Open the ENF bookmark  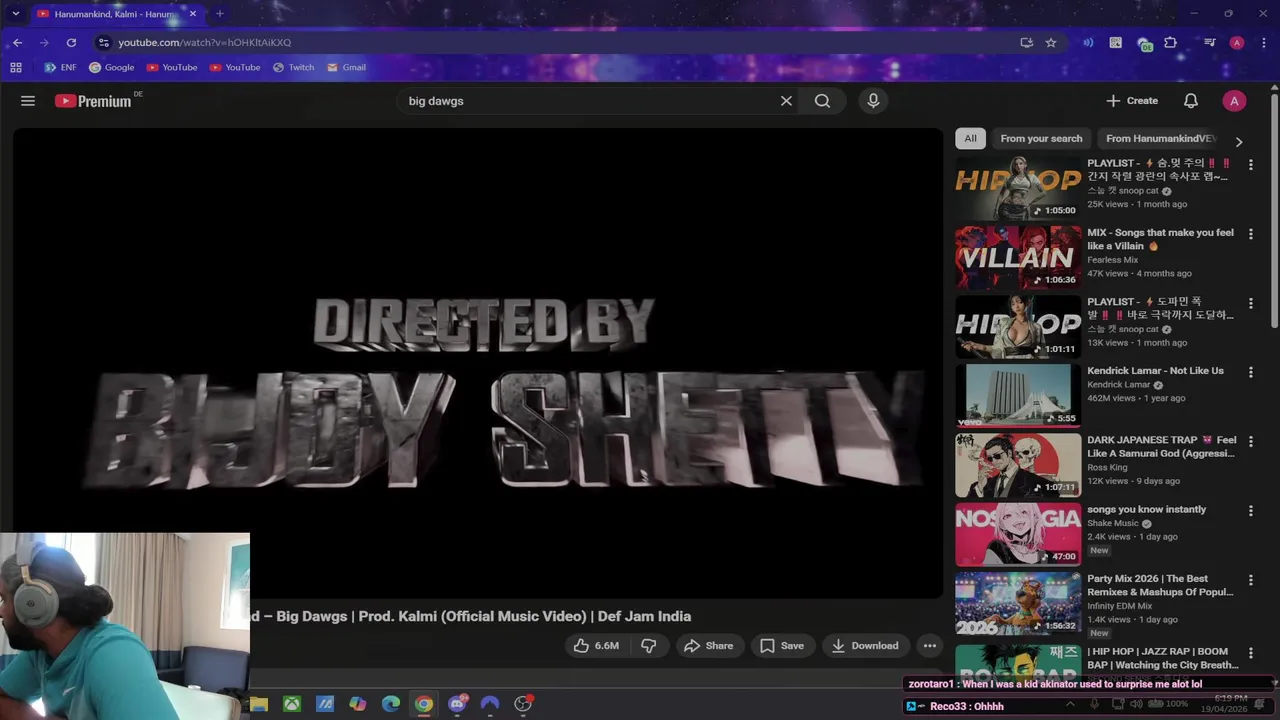point(60,68)
